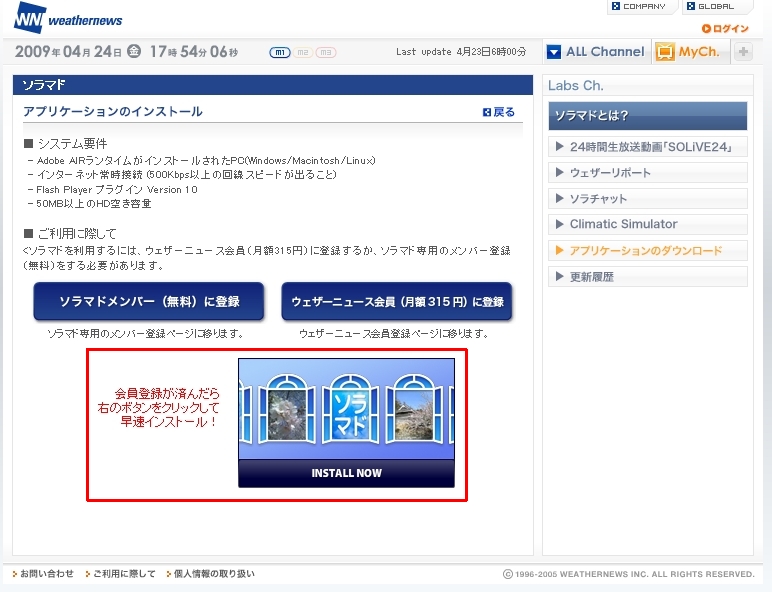Open ソラマドとは? sidebar header
This screenshot has height=592, width=772.
click(x=647, y=116)
